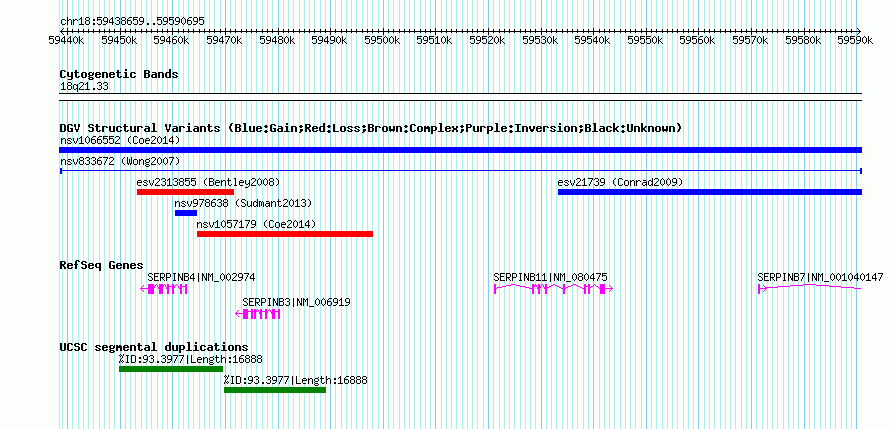Image resolution: width=890 pixels, height=429 pixels.
Task: Click the SERPINB4 gene glyph
Action: (x=164, y=289)
